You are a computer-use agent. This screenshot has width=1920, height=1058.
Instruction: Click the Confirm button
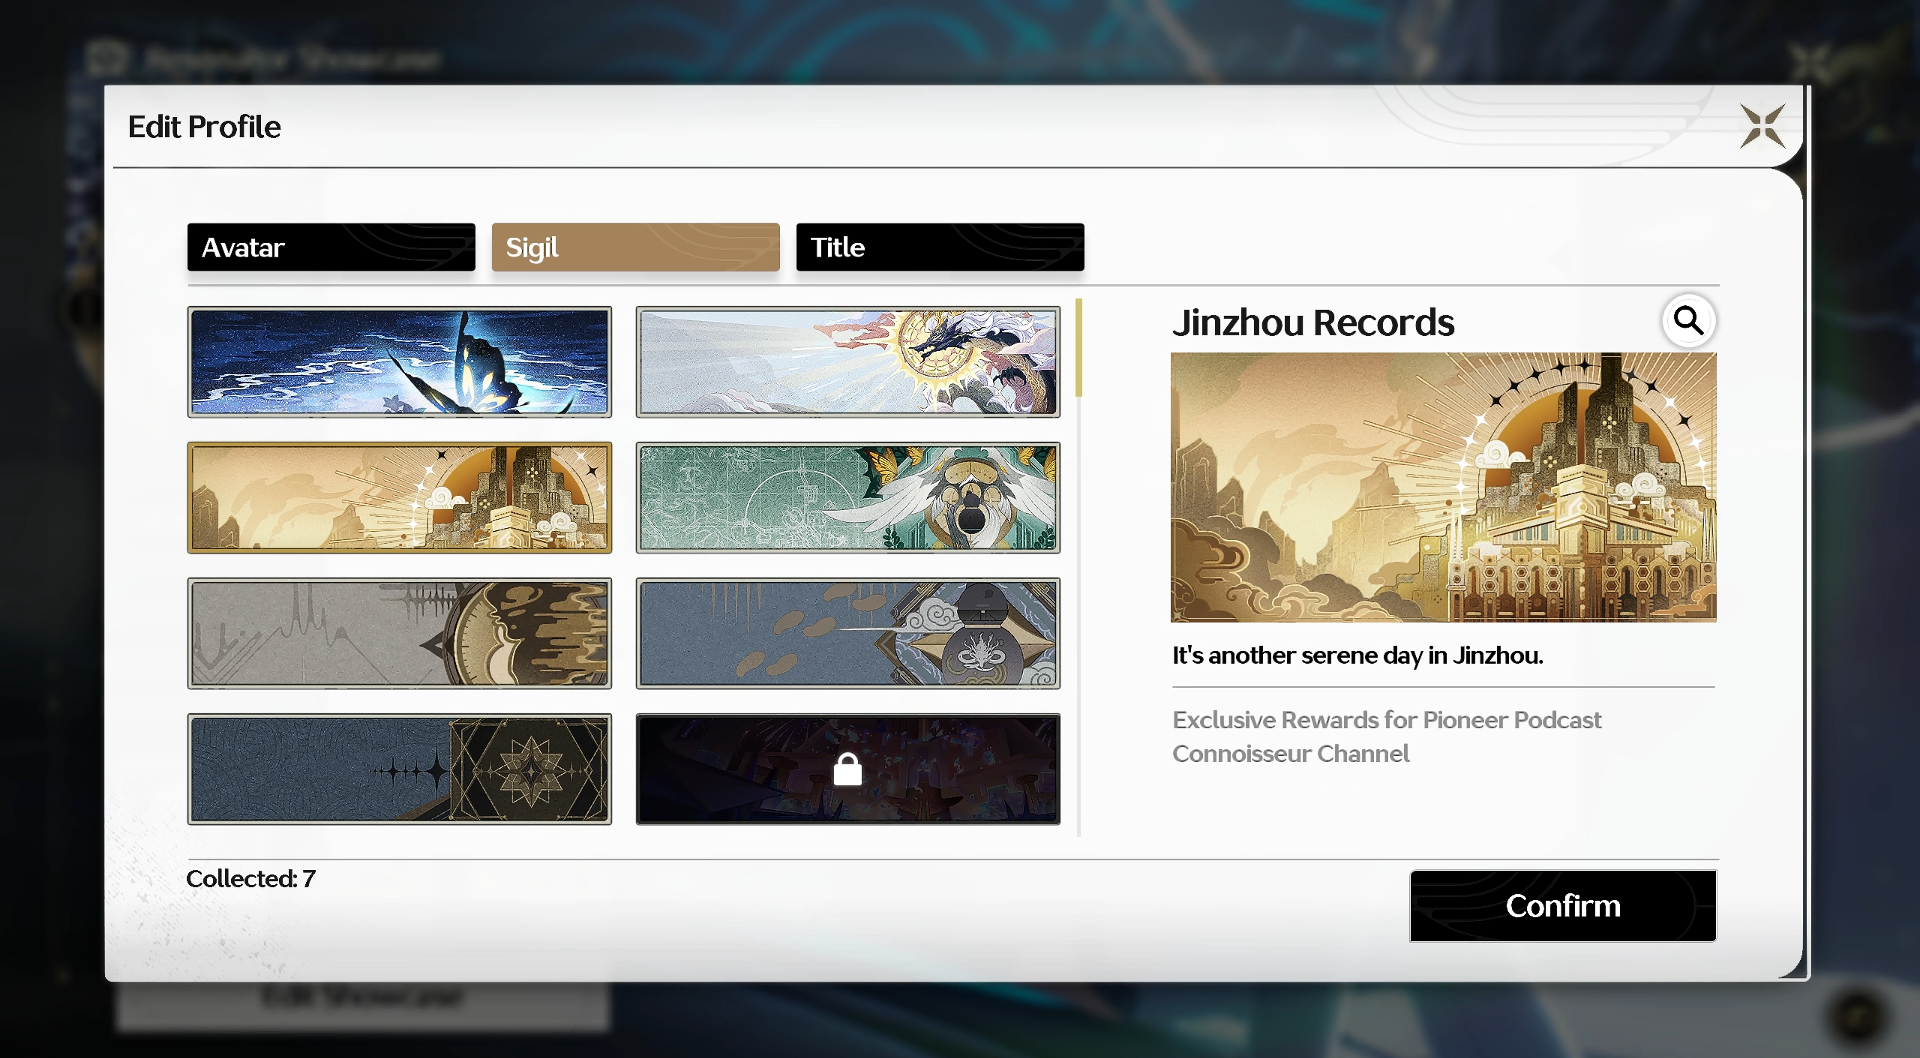pyautogui.click(x=1563, y=906)
